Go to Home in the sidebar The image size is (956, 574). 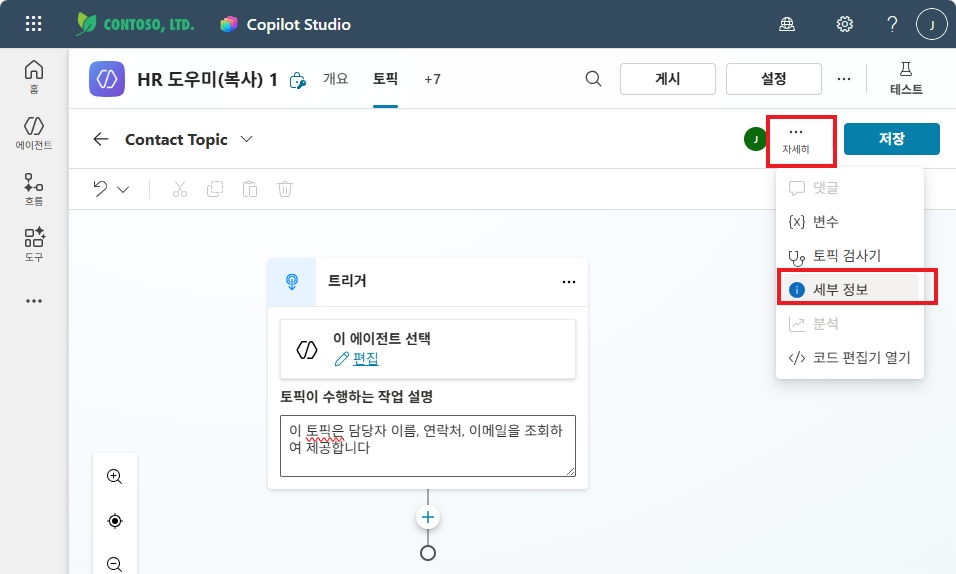34,76
